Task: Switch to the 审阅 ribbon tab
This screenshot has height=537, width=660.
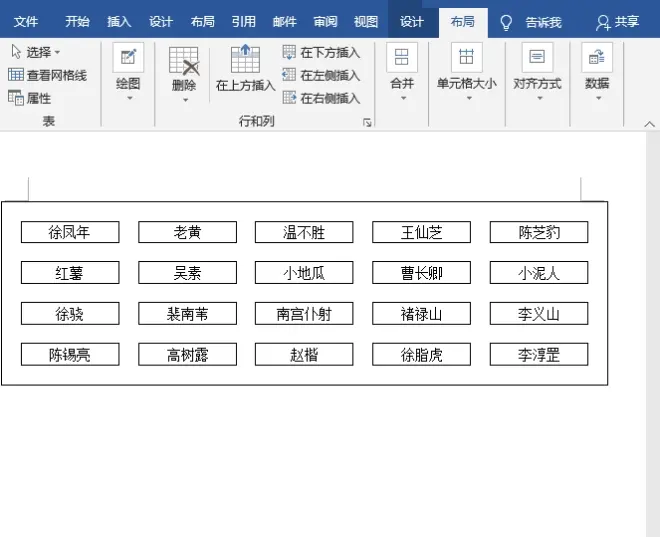Action: click(x=325, y=22)
